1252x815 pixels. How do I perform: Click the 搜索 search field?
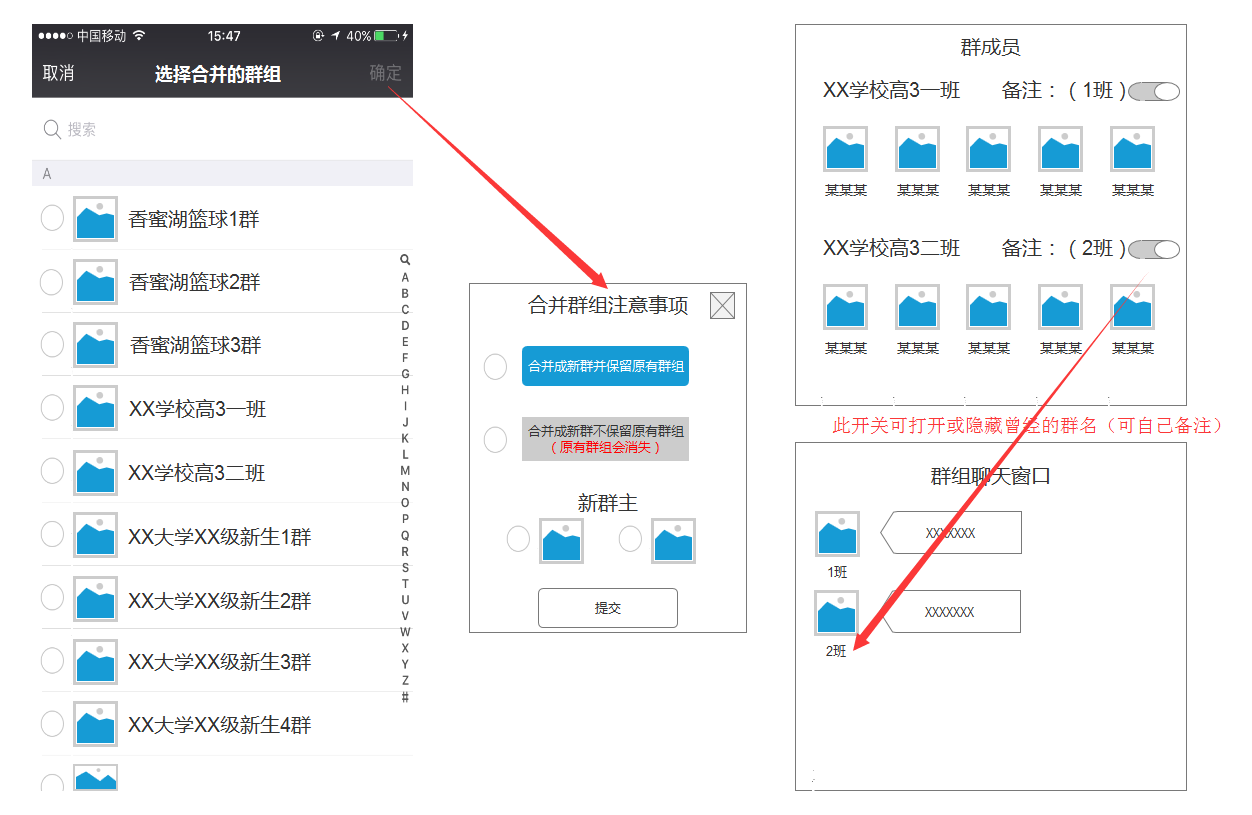pyautogui.click(x=220, y=129)
